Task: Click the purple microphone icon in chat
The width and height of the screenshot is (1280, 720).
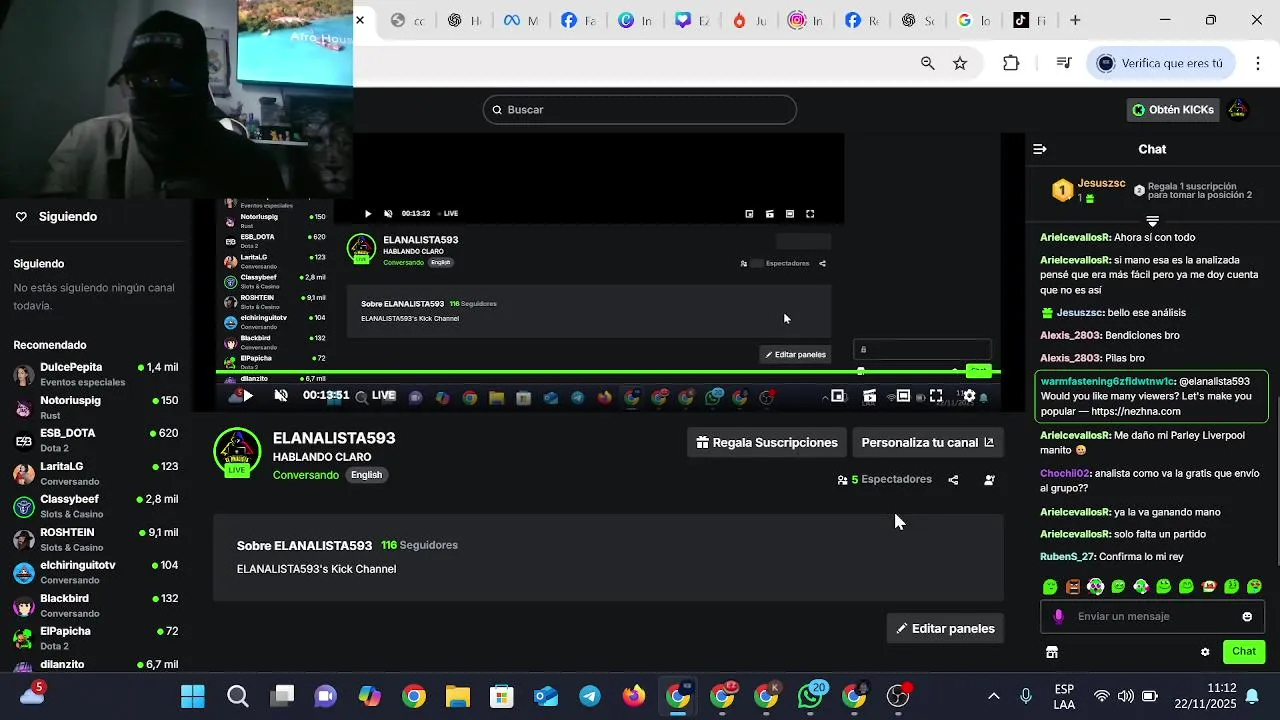Action: [1058, 616]
